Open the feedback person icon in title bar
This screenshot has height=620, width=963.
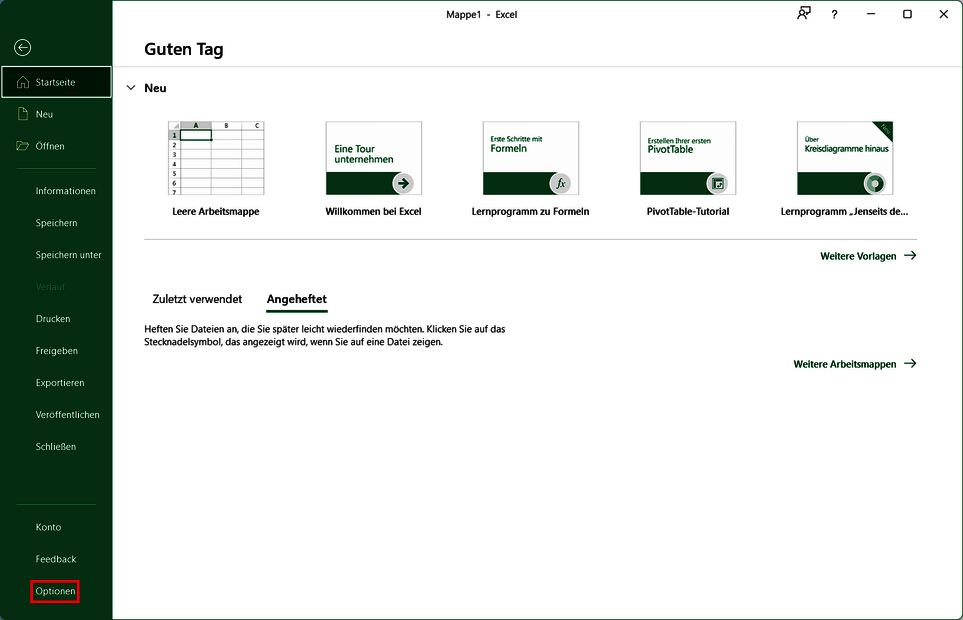(804, 14)
